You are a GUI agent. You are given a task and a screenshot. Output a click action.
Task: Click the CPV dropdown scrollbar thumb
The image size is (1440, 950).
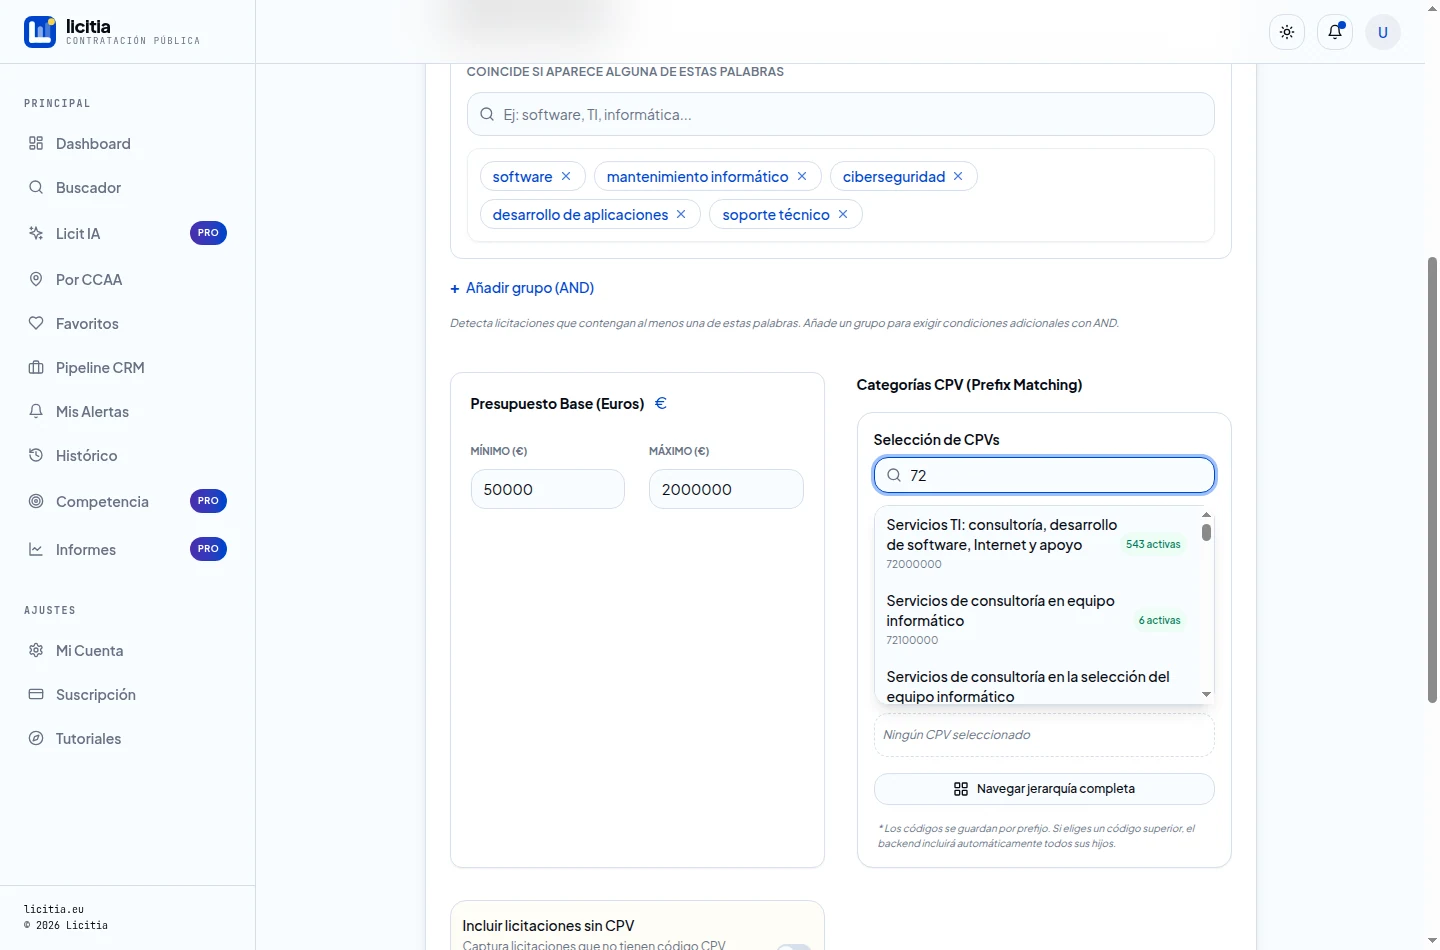pyautogui.click(x=1206, y=532)
